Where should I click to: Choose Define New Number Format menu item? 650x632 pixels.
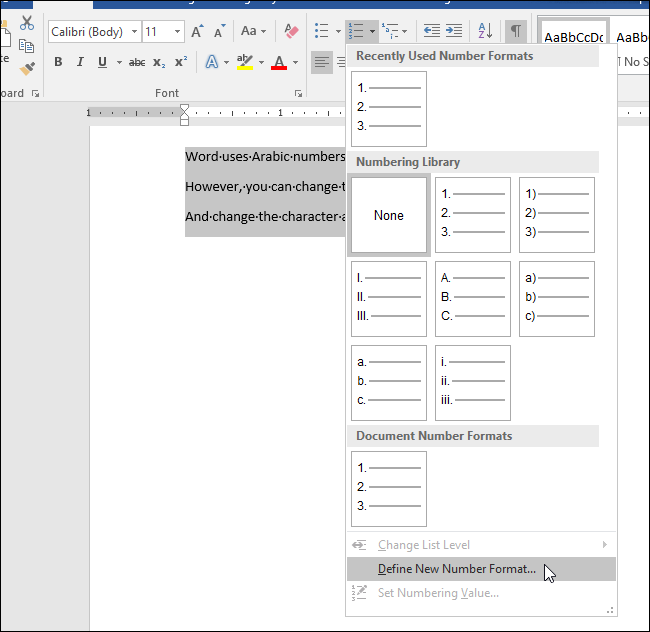point(456,570)
